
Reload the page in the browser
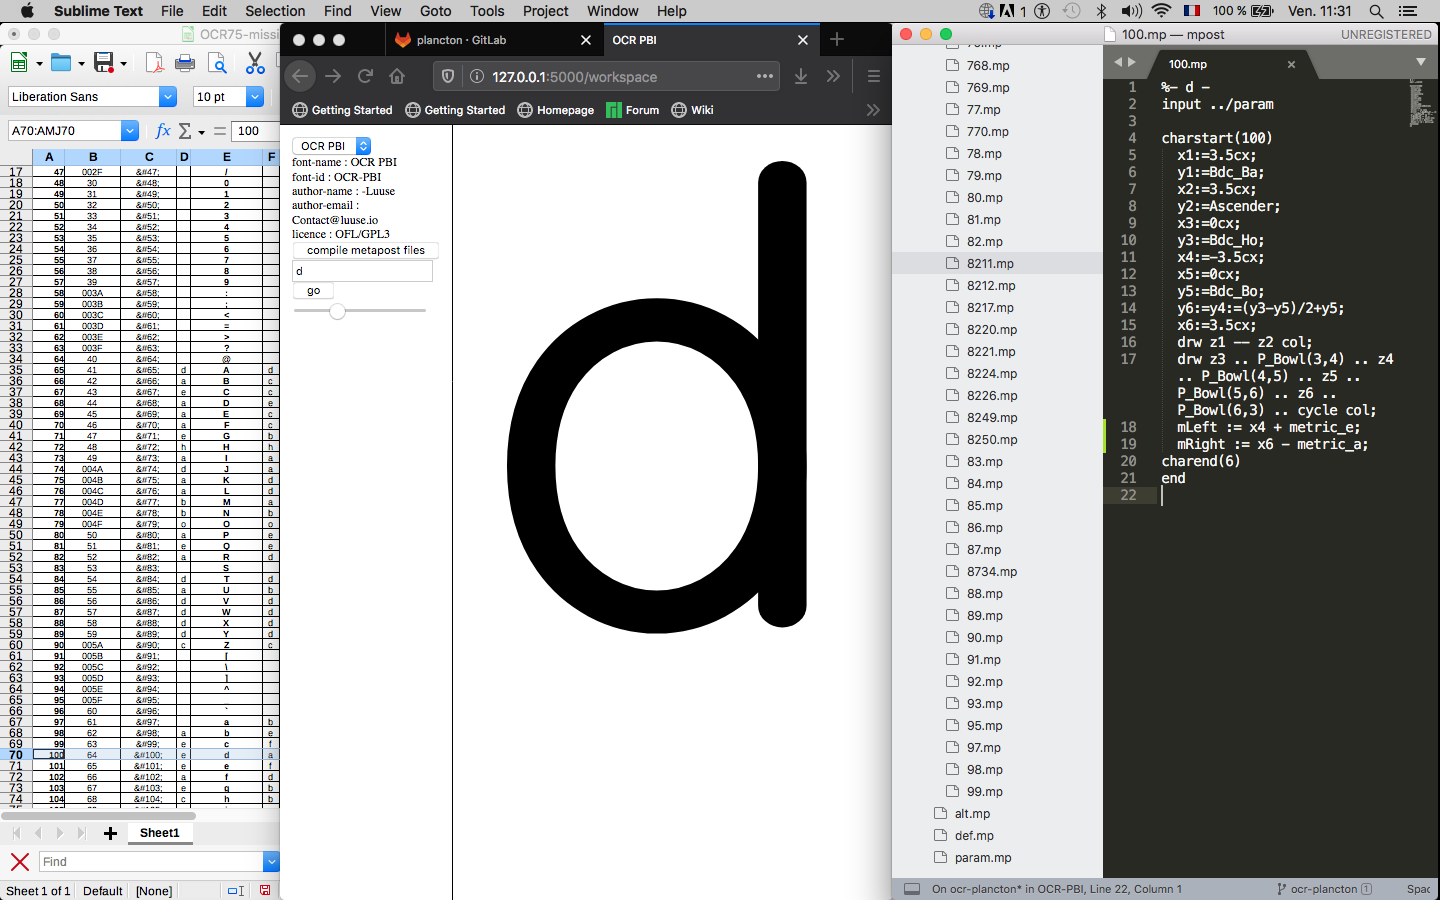tap(365, 77)
